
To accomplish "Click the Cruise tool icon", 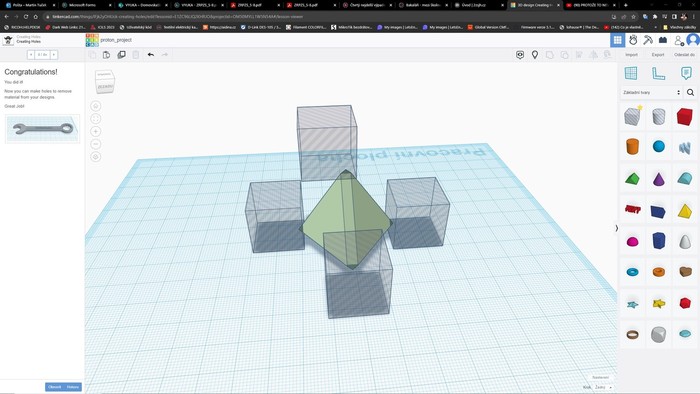I will (608, 54).
